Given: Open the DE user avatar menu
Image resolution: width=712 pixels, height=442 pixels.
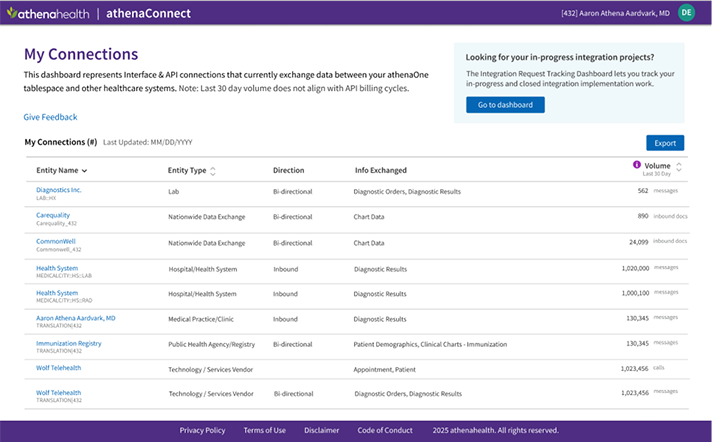Looking at the screenshot, I should [x=686, y=13].
